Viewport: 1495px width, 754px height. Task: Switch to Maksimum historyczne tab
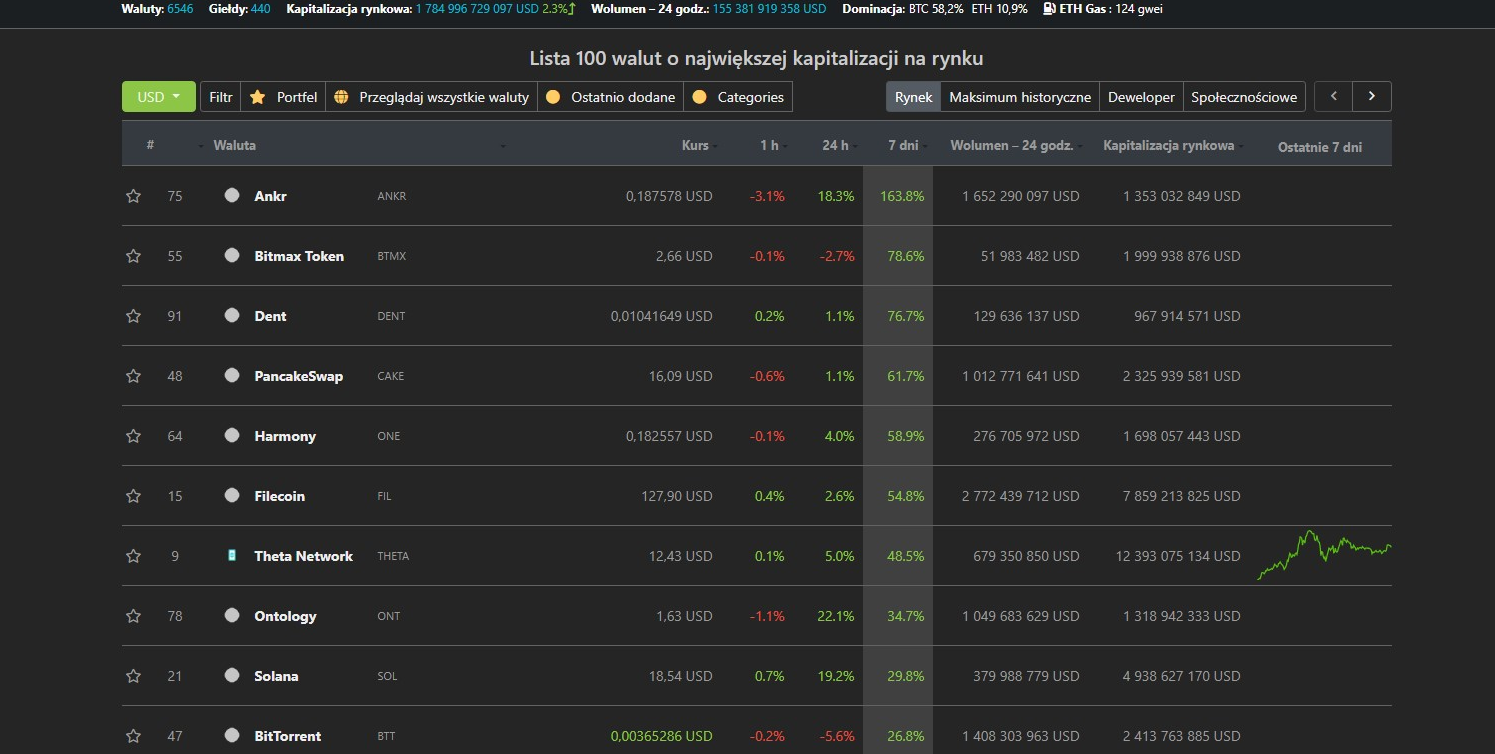pyautogui.click(x=1020, y=97)
